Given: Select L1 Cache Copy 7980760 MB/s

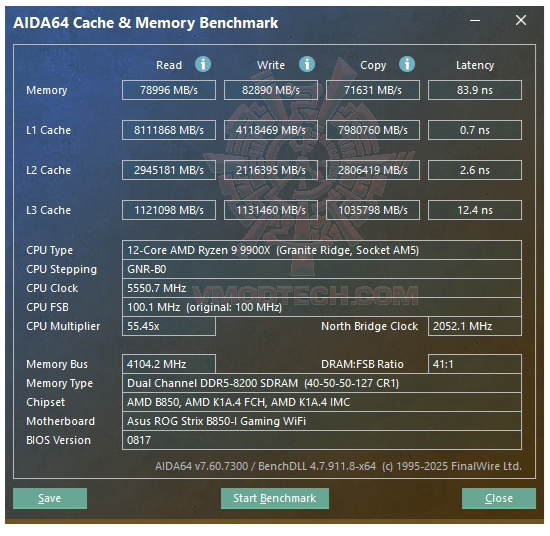Looking at the screenshot, I should [373, 130].
